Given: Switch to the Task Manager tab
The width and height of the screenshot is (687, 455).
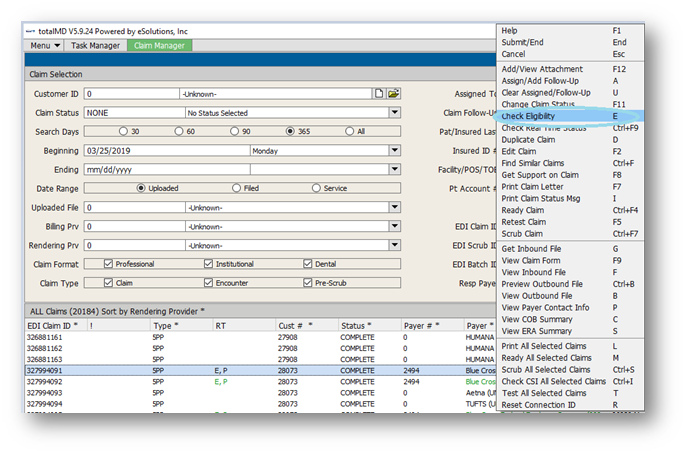Looking at the screenshot, I should (x=96, y=46).
